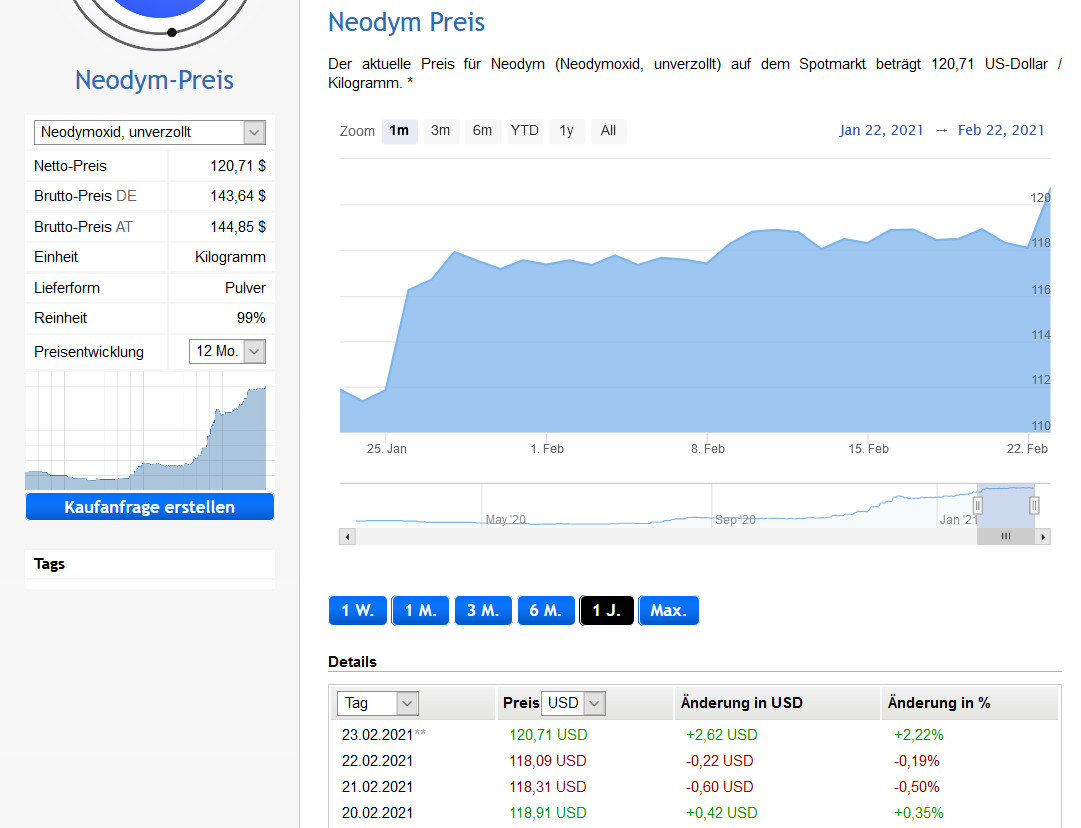Screen dimensions: 1081x828
Task: Click the Reinheit value 99%
Action: point(251,318)
